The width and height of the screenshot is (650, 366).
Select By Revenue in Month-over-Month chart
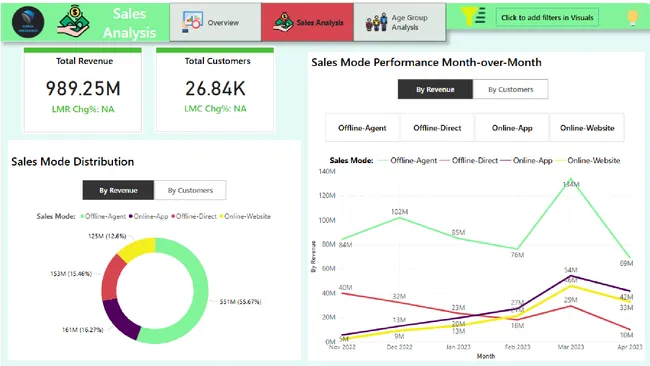[435, 89]
